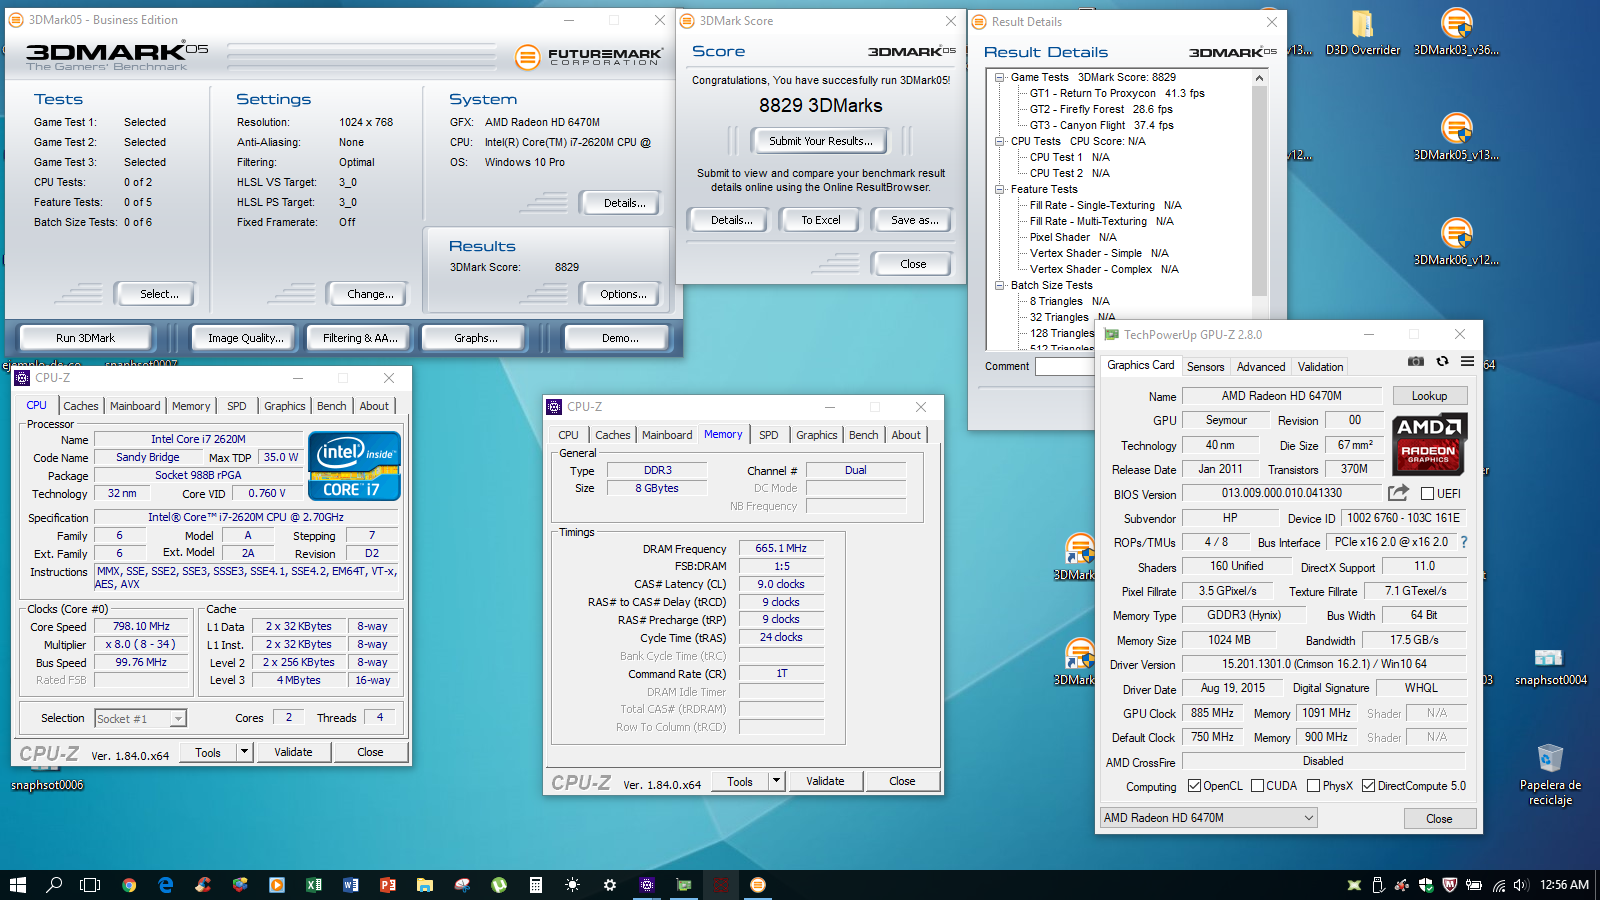Open the snaphsot0004 desktop file

[1550, 666]
